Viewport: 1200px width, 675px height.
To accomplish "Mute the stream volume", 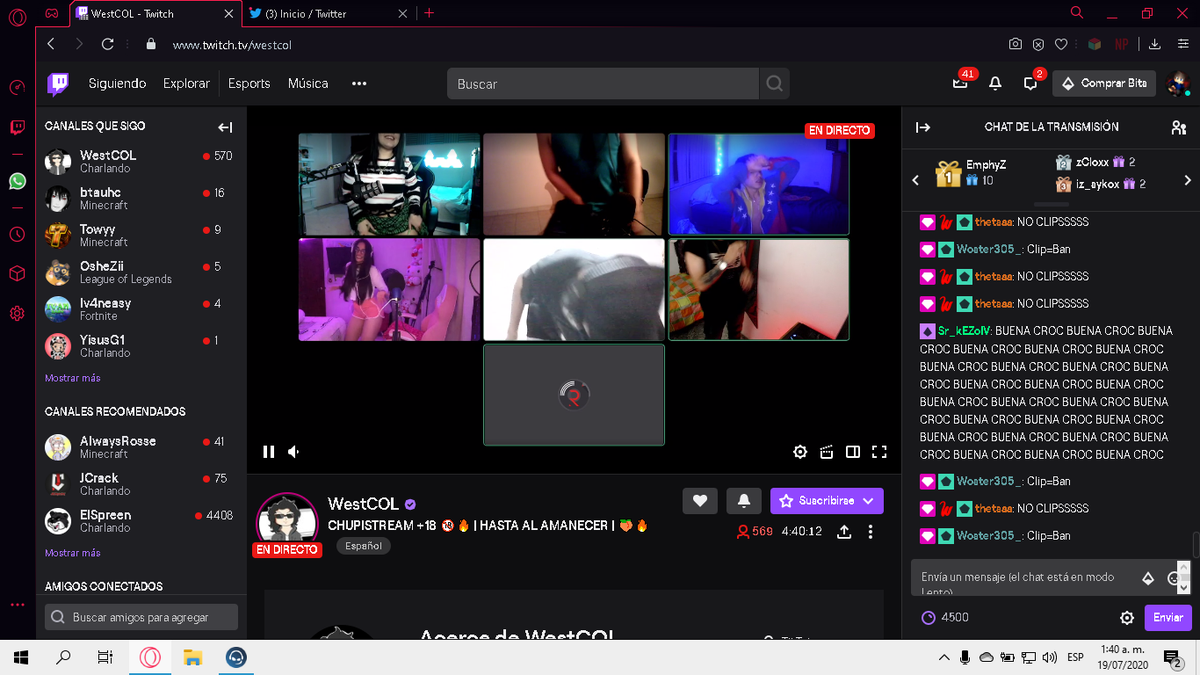I will coord(294,452).
